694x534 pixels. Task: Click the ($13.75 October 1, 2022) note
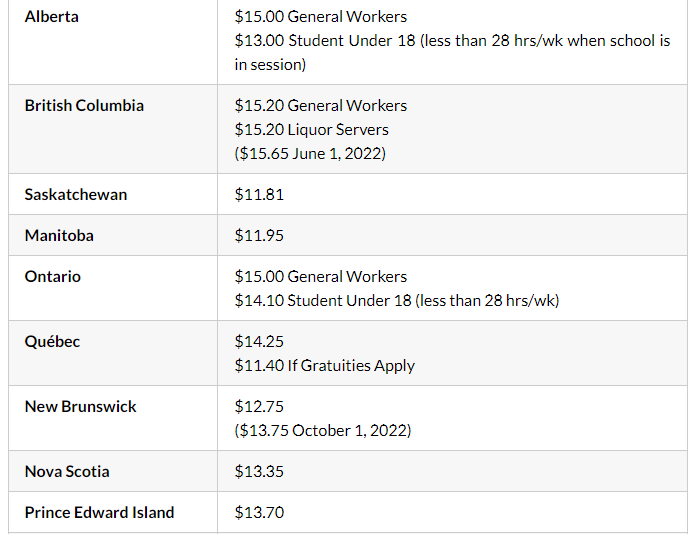[x=323, y=431]
